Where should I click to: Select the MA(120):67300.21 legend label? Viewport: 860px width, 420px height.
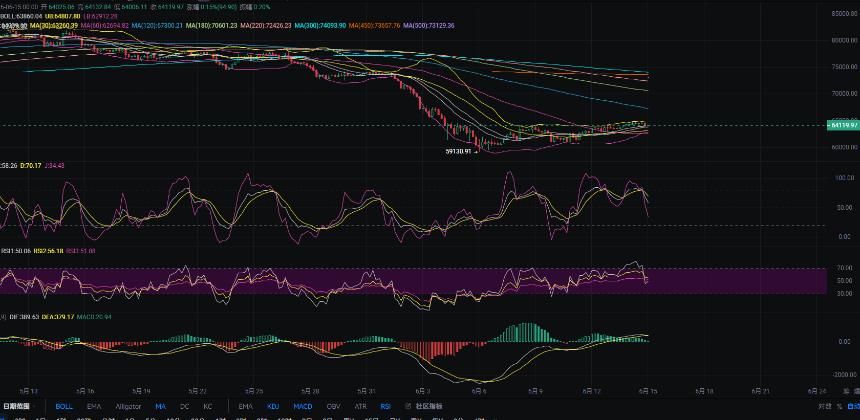pos(157,26)
